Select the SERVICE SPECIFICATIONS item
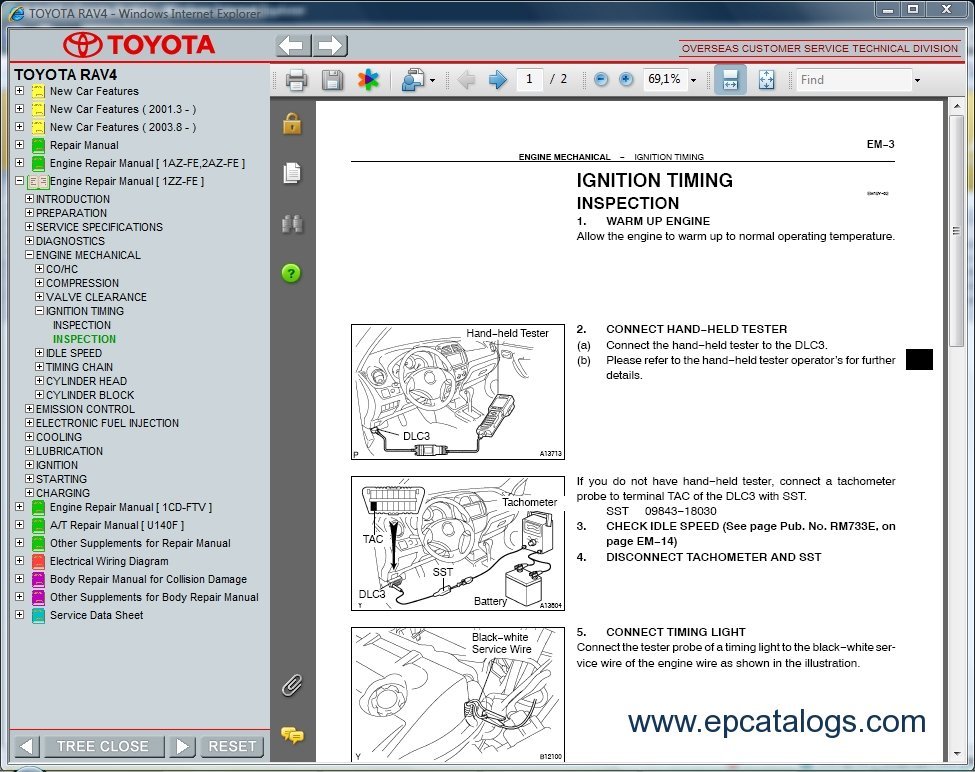 coord(99,227)
